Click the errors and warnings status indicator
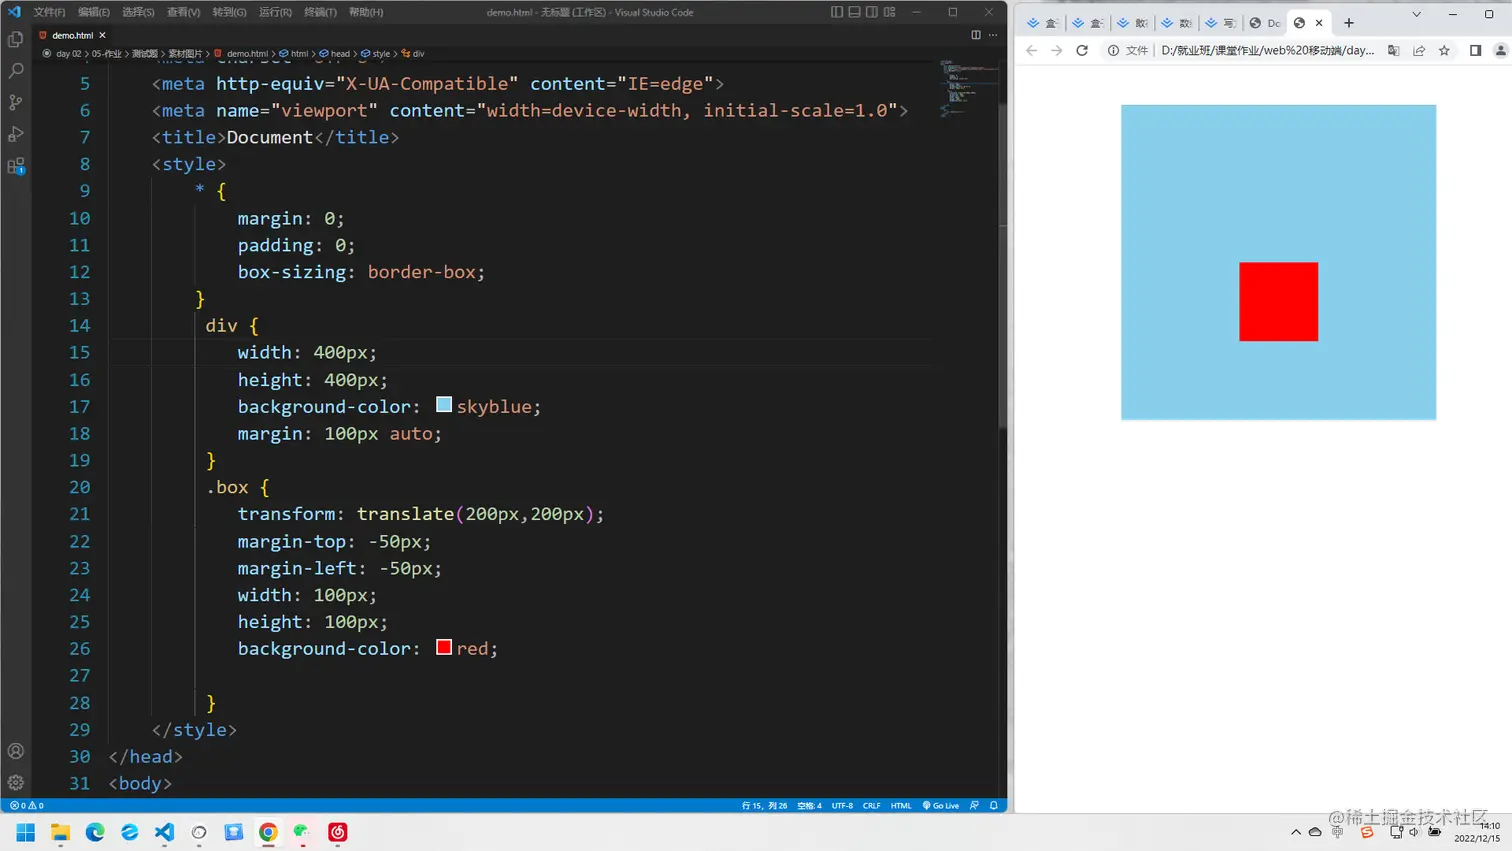The image size is (1512, 851). point(27,805)
